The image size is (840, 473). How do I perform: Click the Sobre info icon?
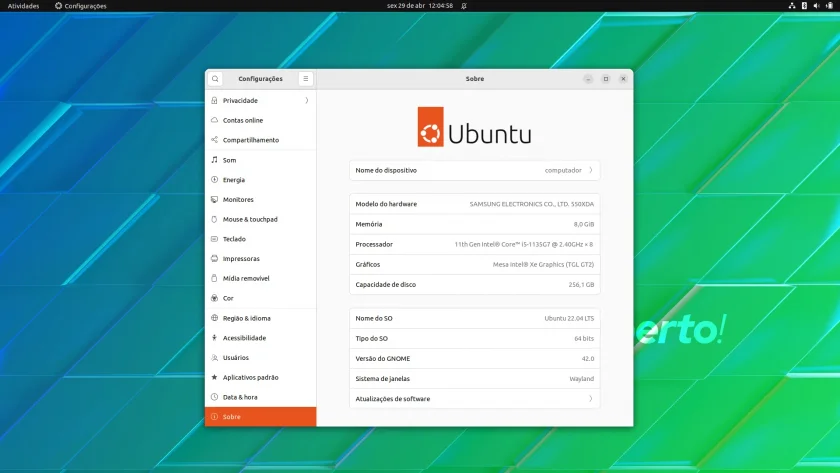pos(214,416)
